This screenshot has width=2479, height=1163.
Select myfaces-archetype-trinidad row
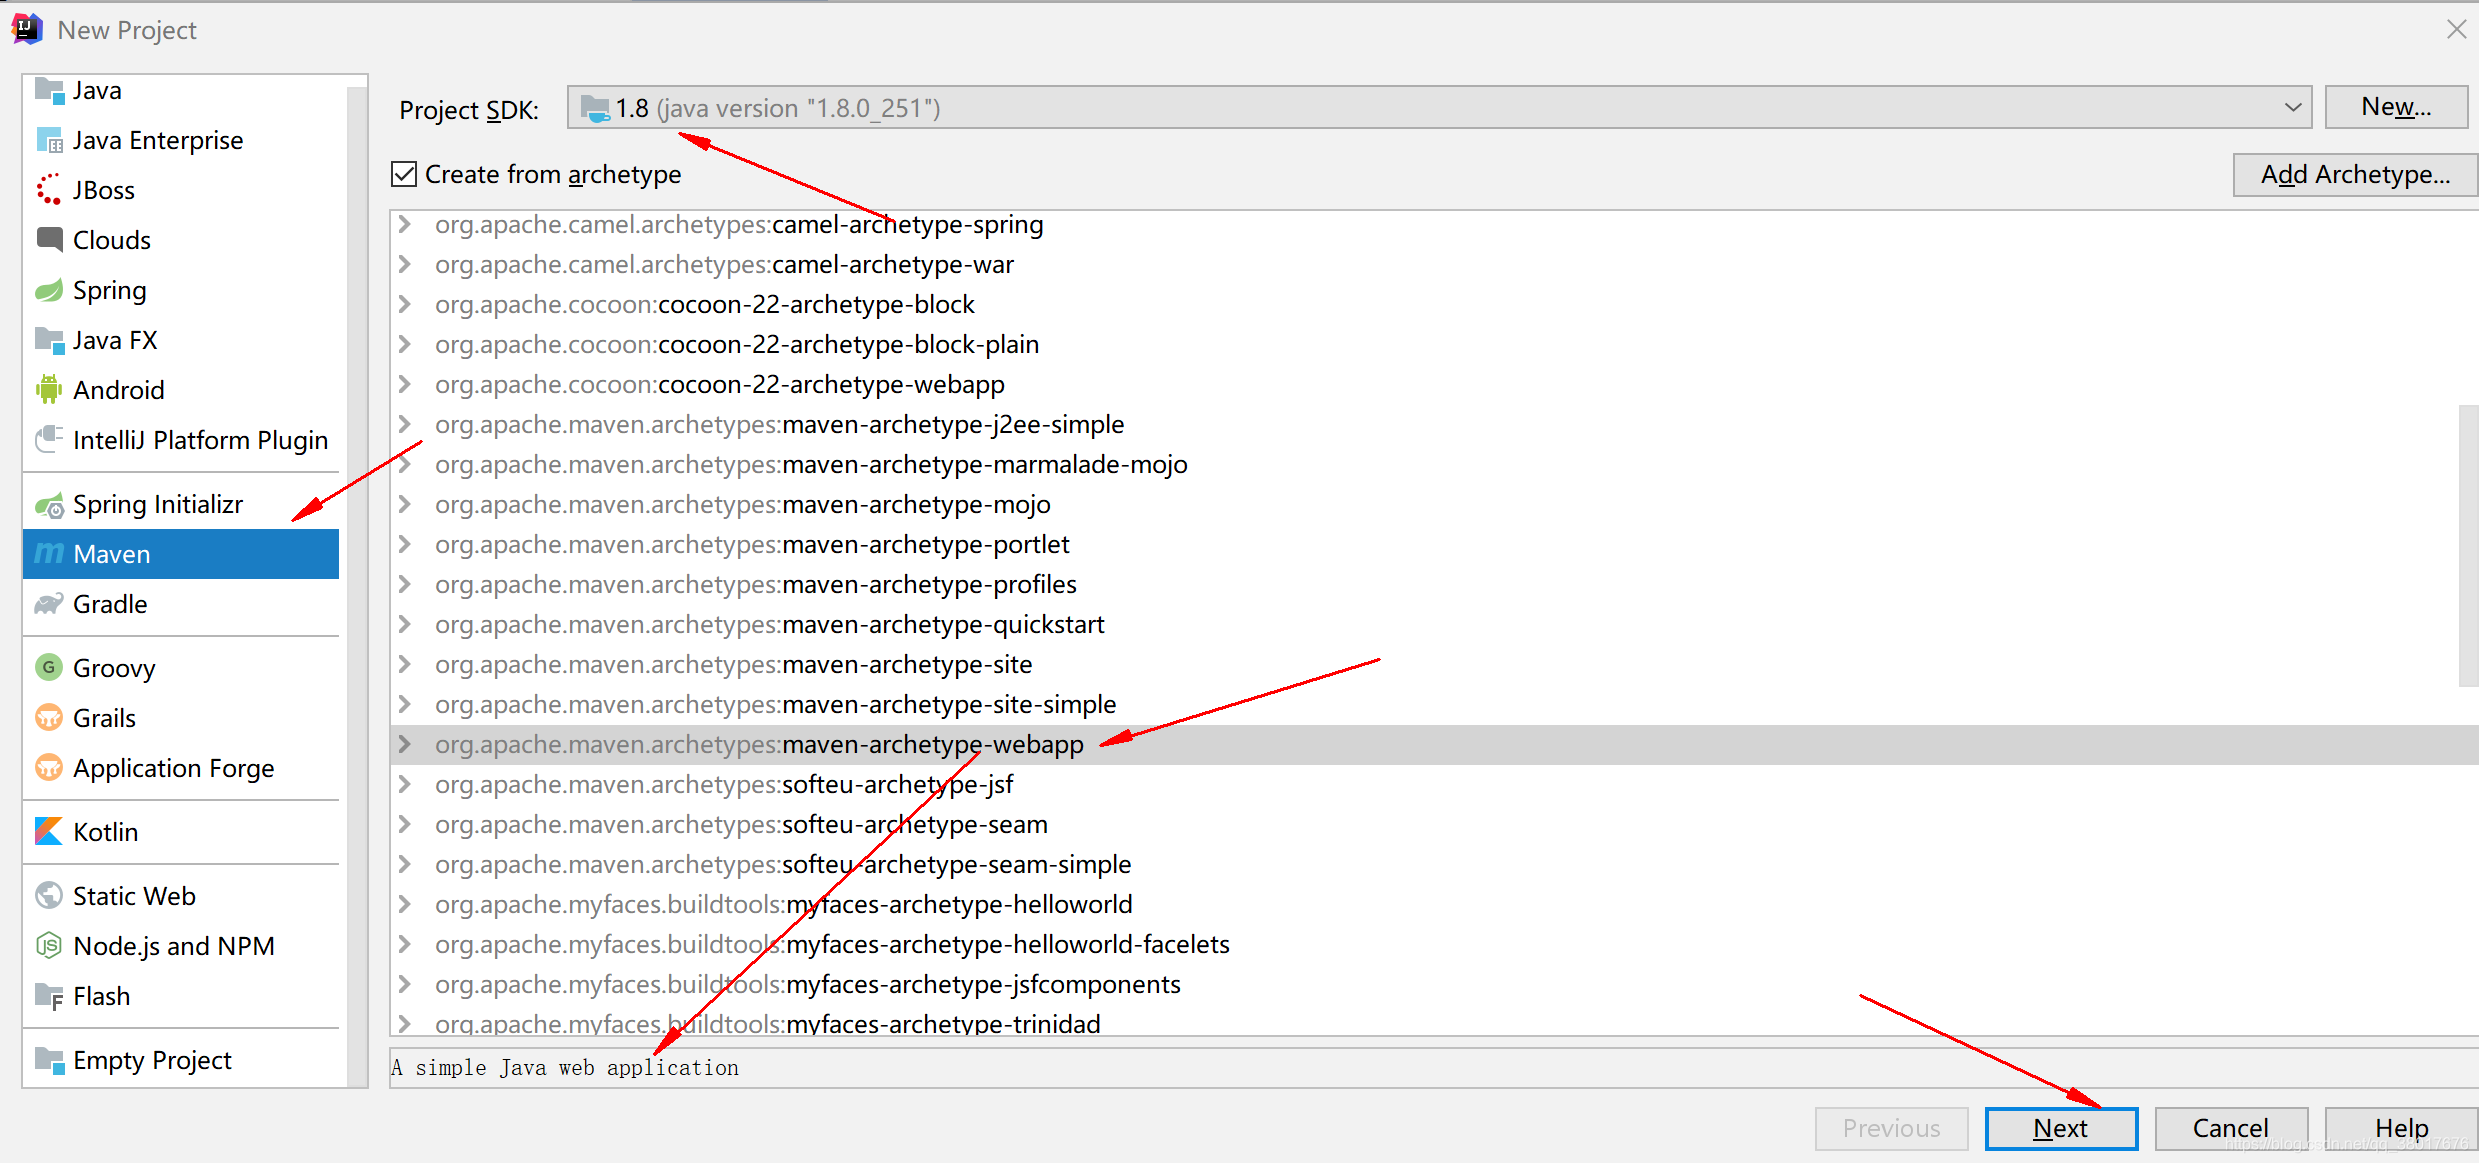pos(1434,1021)
